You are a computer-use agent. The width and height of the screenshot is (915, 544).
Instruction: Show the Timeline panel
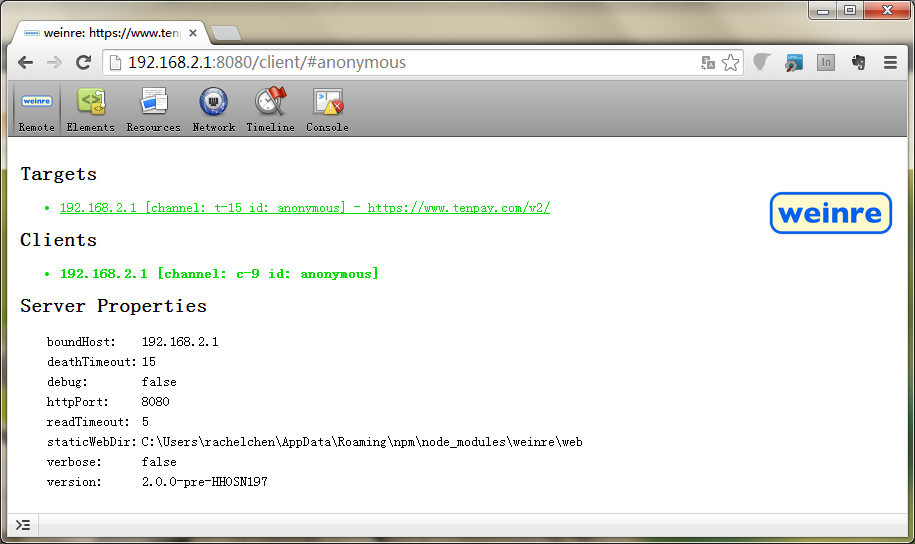click(x=270, y=109)
